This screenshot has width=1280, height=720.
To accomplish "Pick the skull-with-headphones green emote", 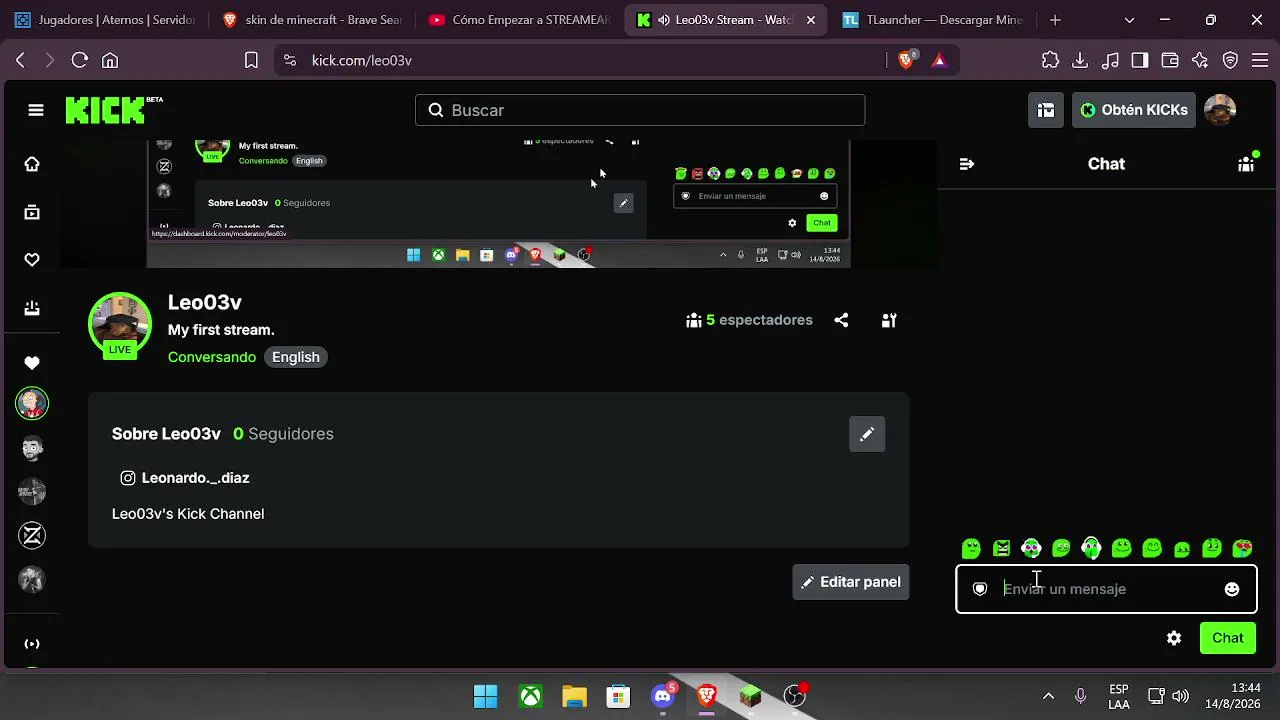I will click(x=1091, y=548).
